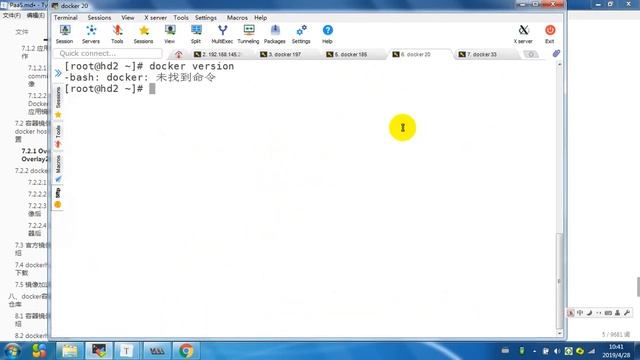The width and height of the screenshot is (640, 360).
Task: Open the Typora T taskbar button
Action: [x=127, y=351]
